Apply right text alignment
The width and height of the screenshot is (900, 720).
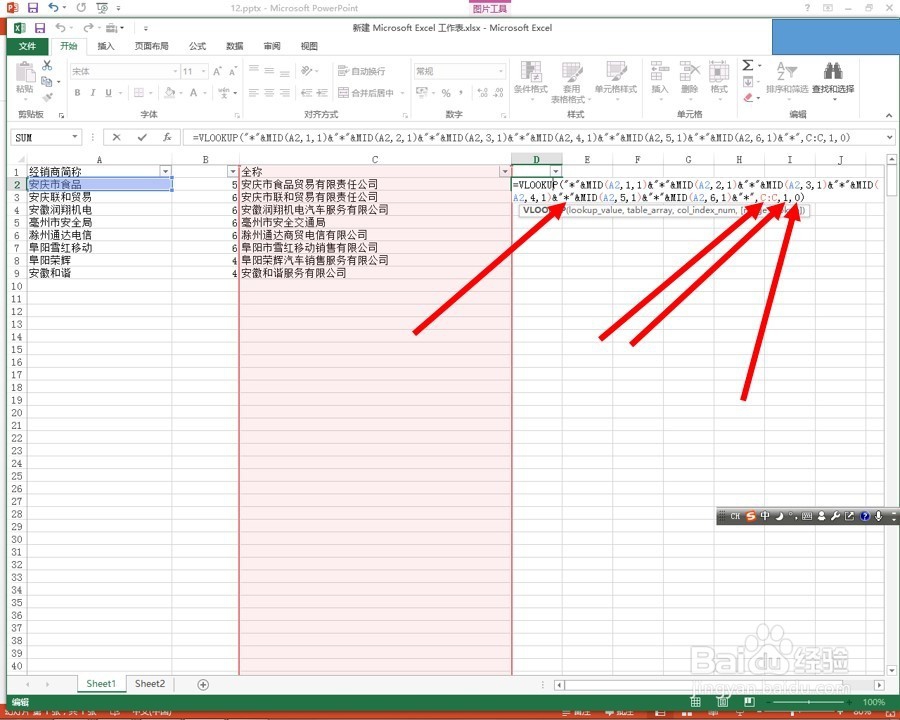(x=285, y=92)
